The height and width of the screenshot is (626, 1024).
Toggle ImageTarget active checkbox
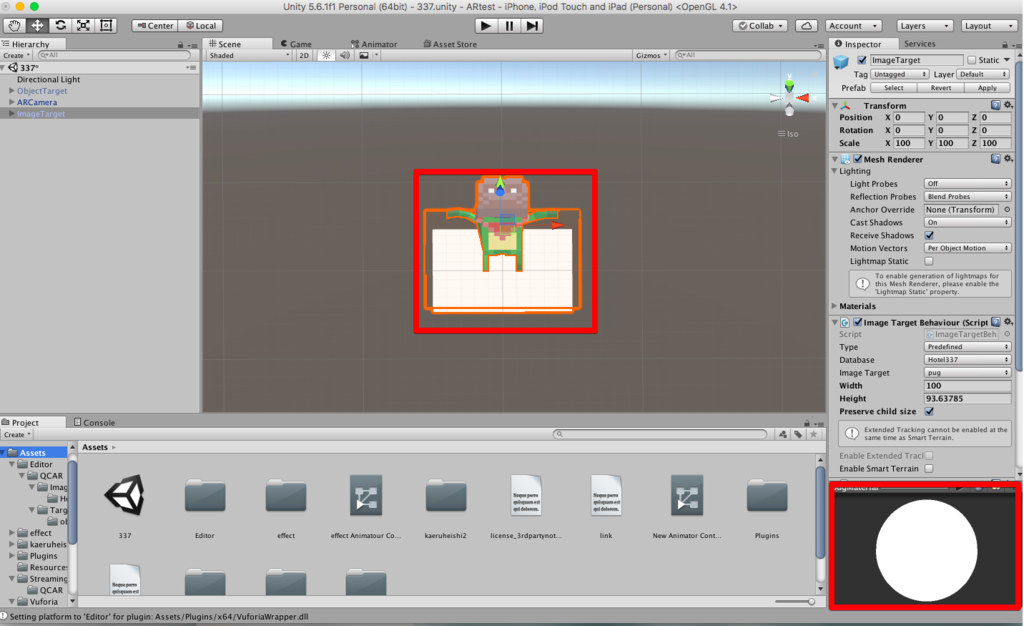coord(862,60)
